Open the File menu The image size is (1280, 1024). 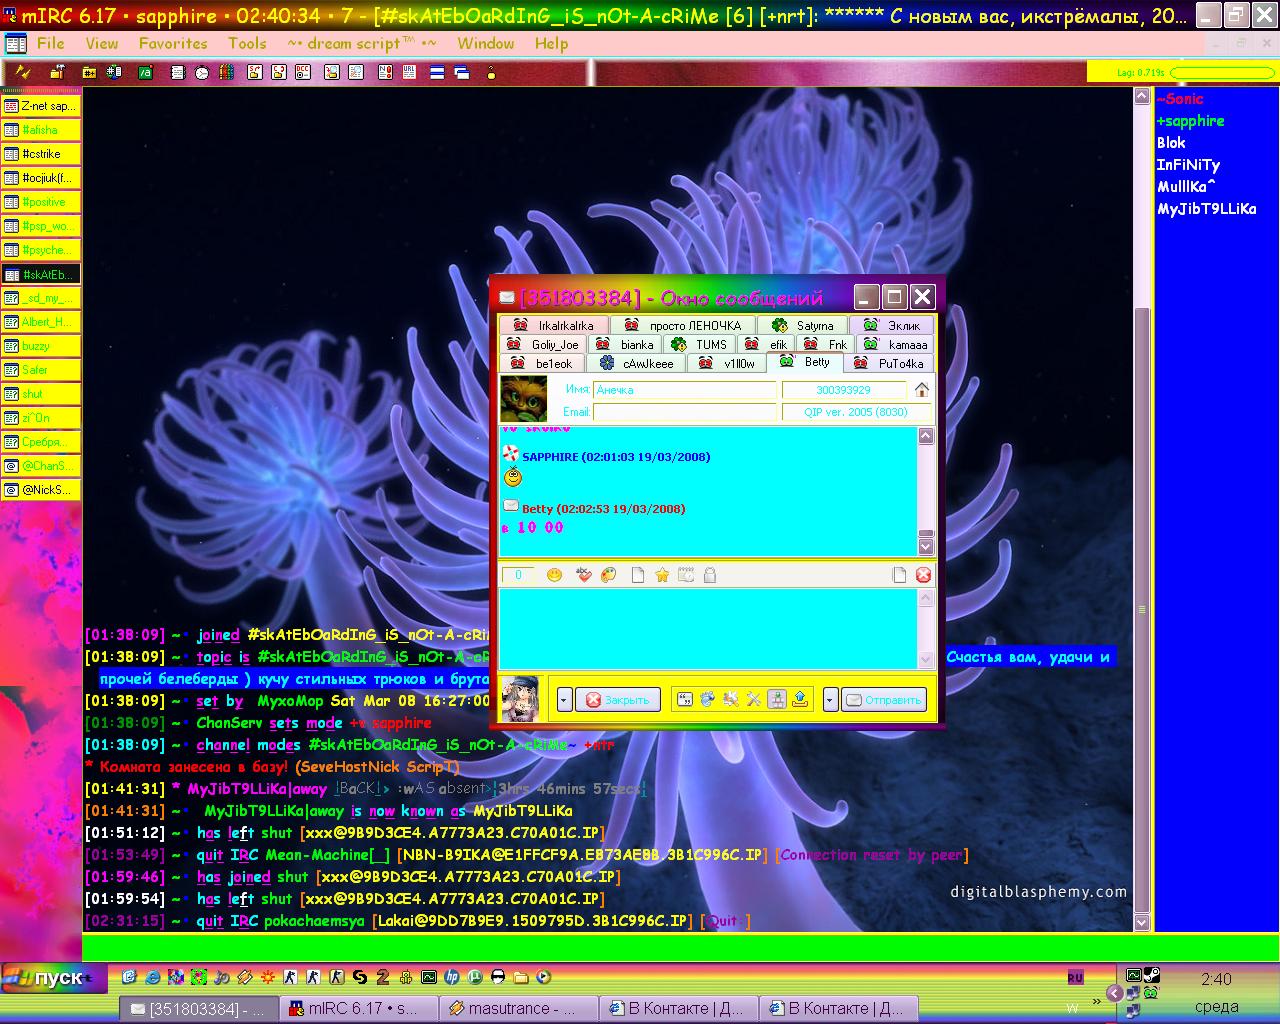[x=51, y=43]
